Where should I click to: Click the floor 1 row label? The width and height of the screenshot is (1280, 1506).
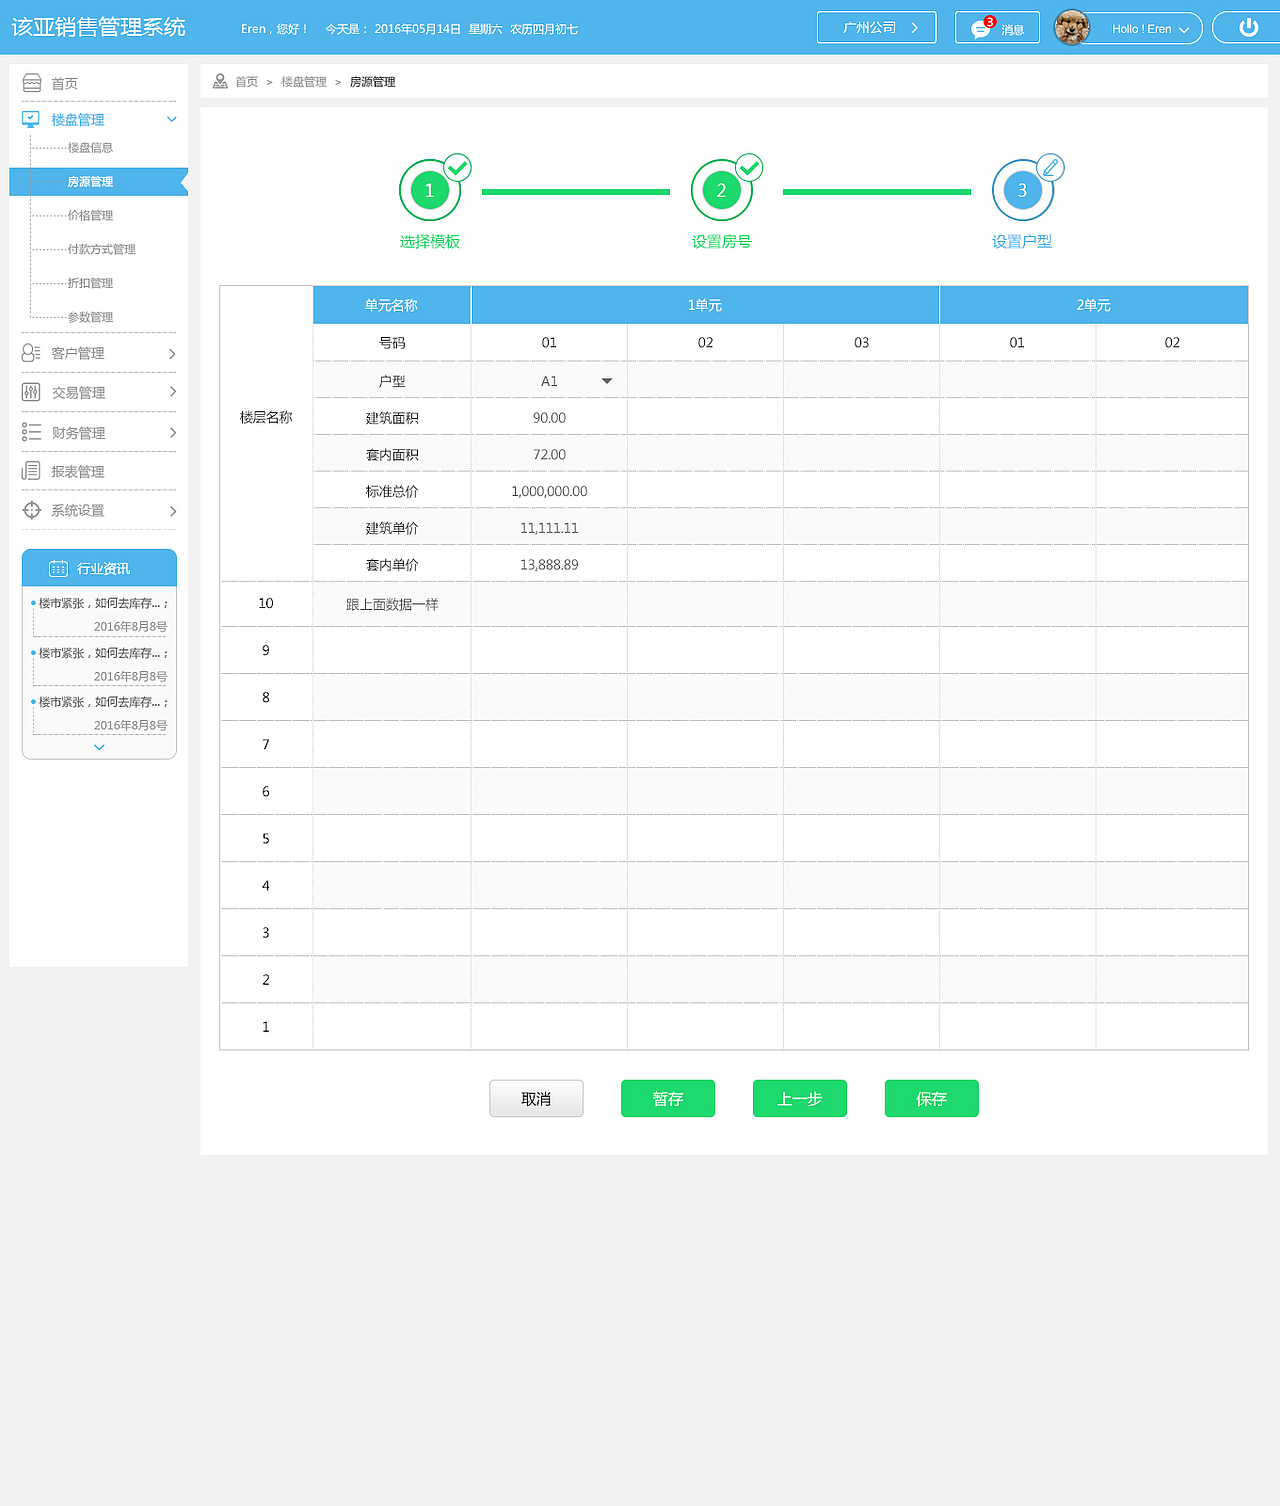pos(266,1027)
